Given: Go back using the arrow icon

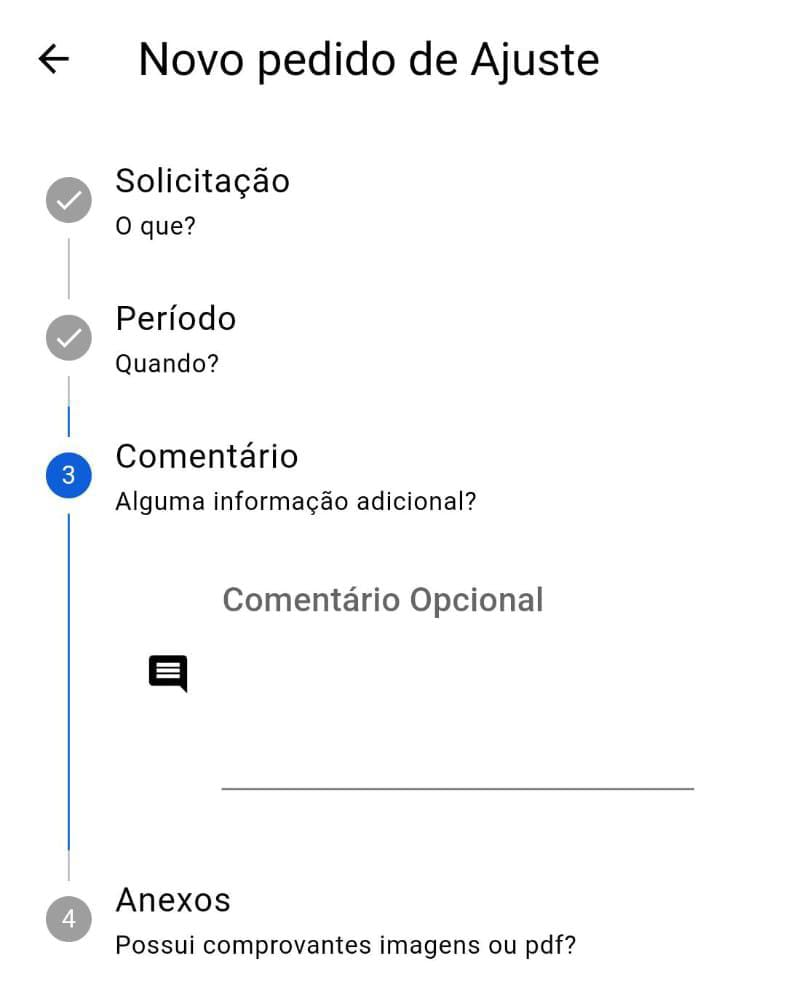Looking at the screenshot, I should [54, 60].
